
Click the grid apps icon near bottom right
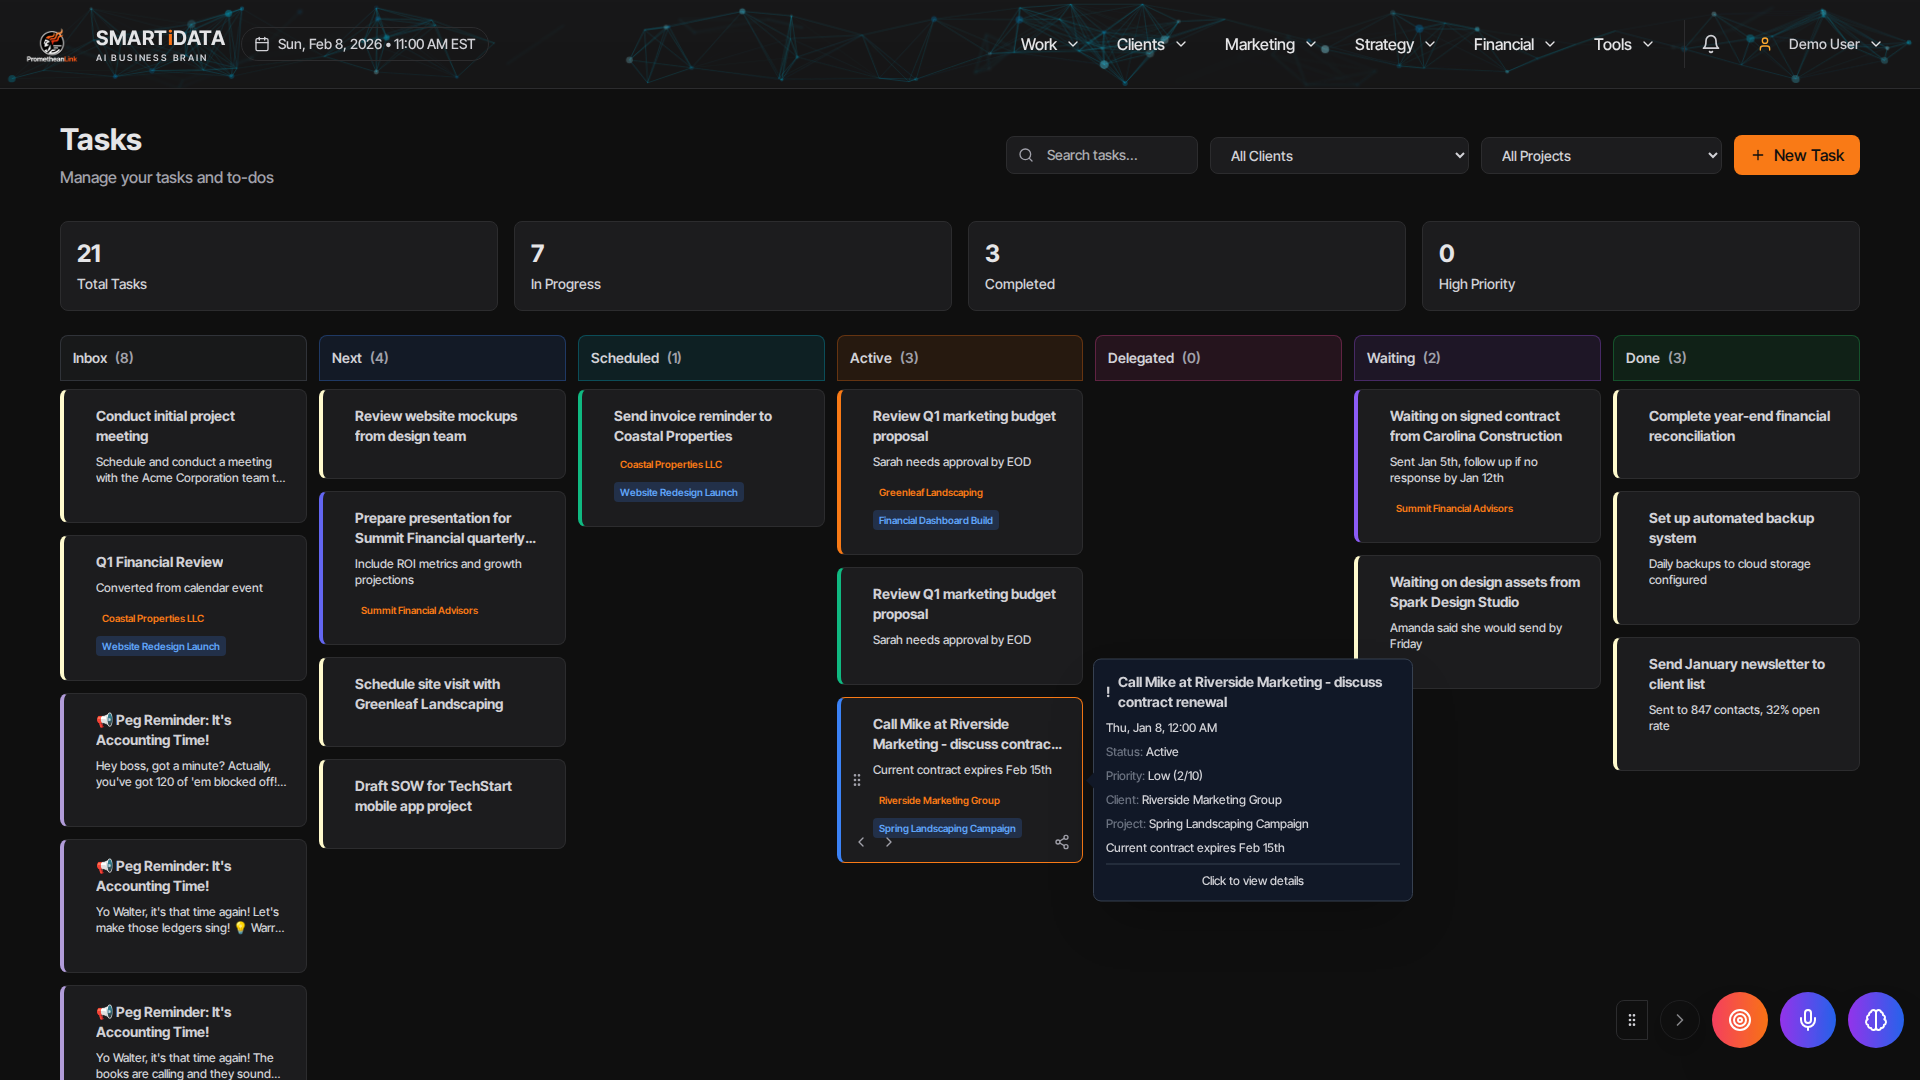click(x=1632, y=1020)
